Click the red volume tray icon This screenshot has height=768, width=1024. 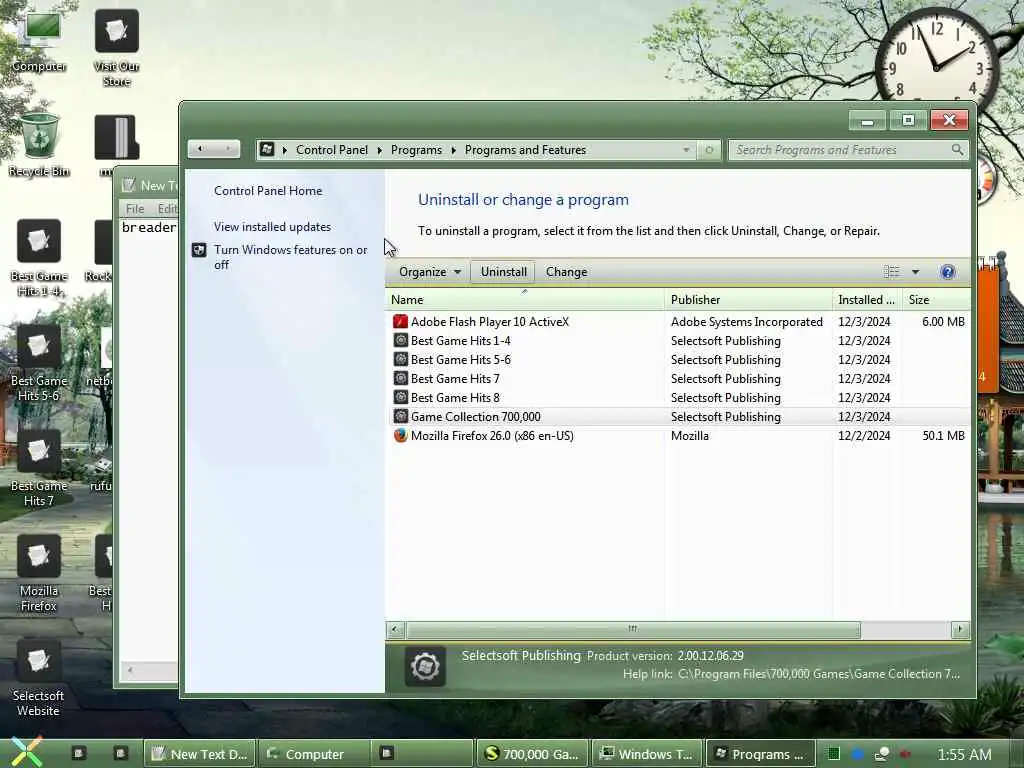[x=906, y=754]
